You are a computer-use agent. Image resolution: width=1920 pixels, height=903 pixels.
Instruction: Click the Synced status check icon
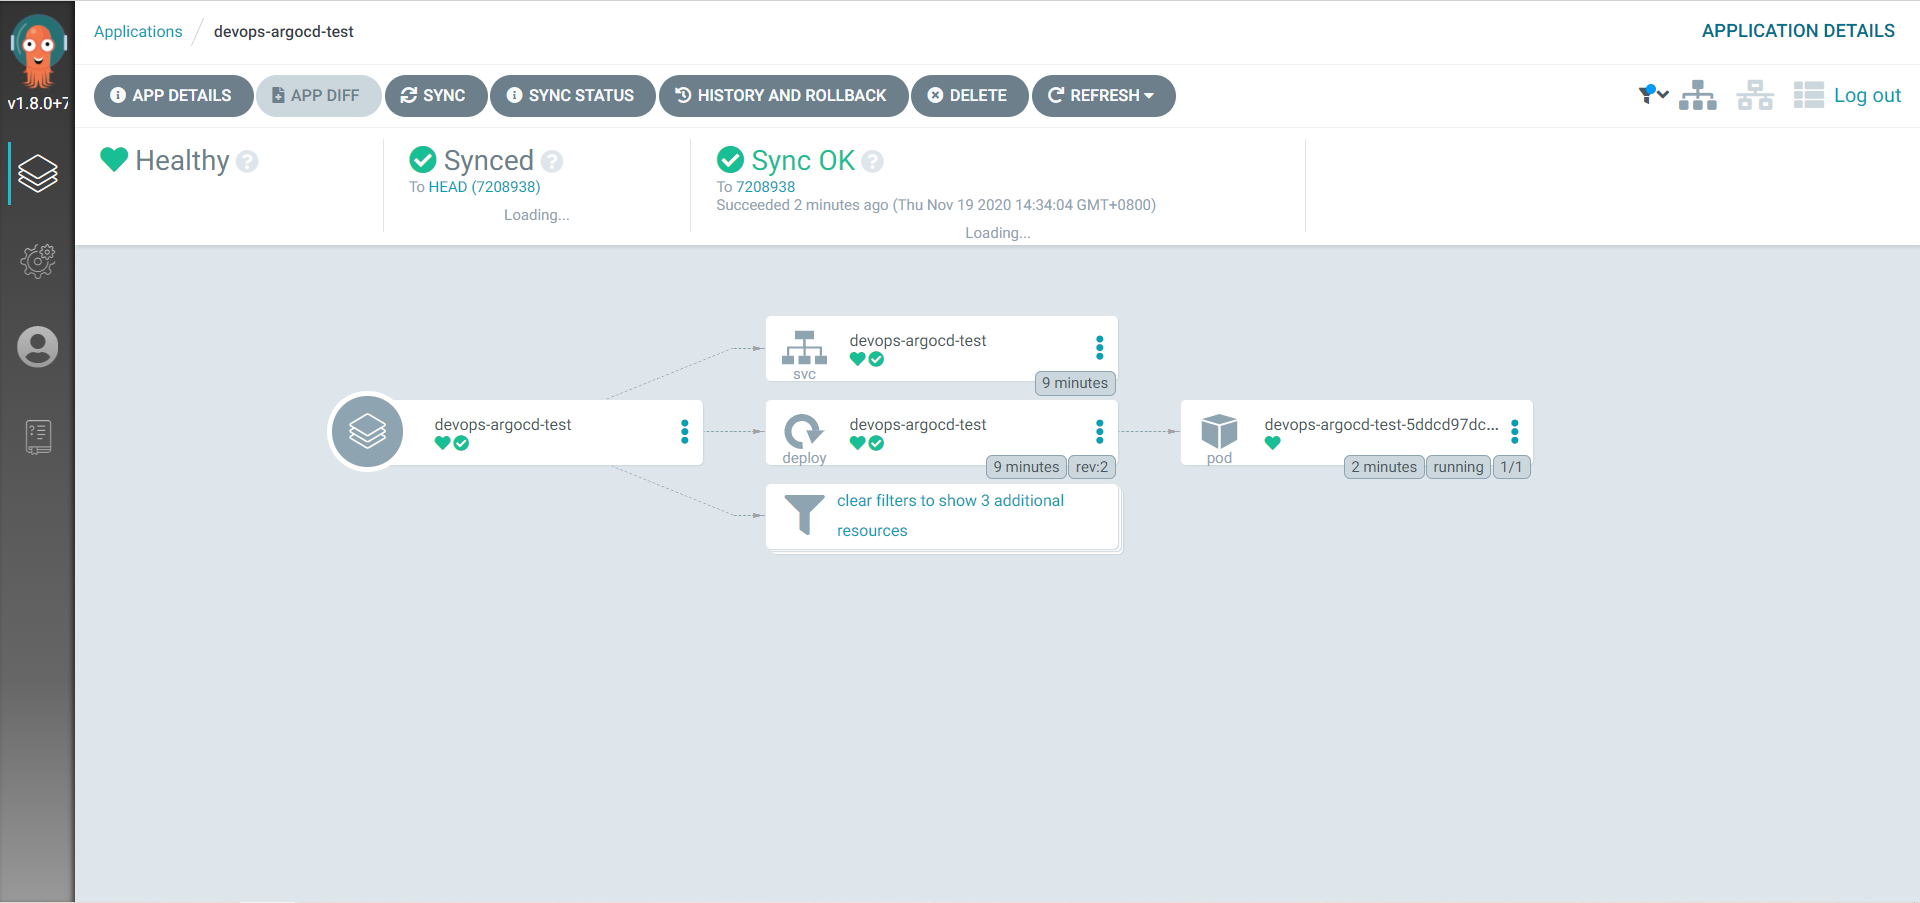pyautogui.click(x=423, y=160)
